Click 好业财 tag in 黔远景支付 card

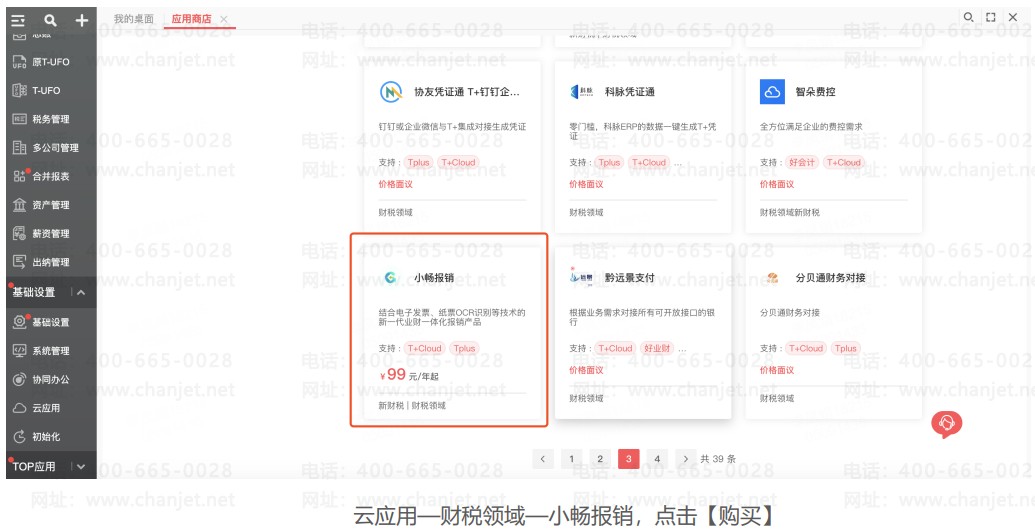pyautogui.click(x=657, y=349)
